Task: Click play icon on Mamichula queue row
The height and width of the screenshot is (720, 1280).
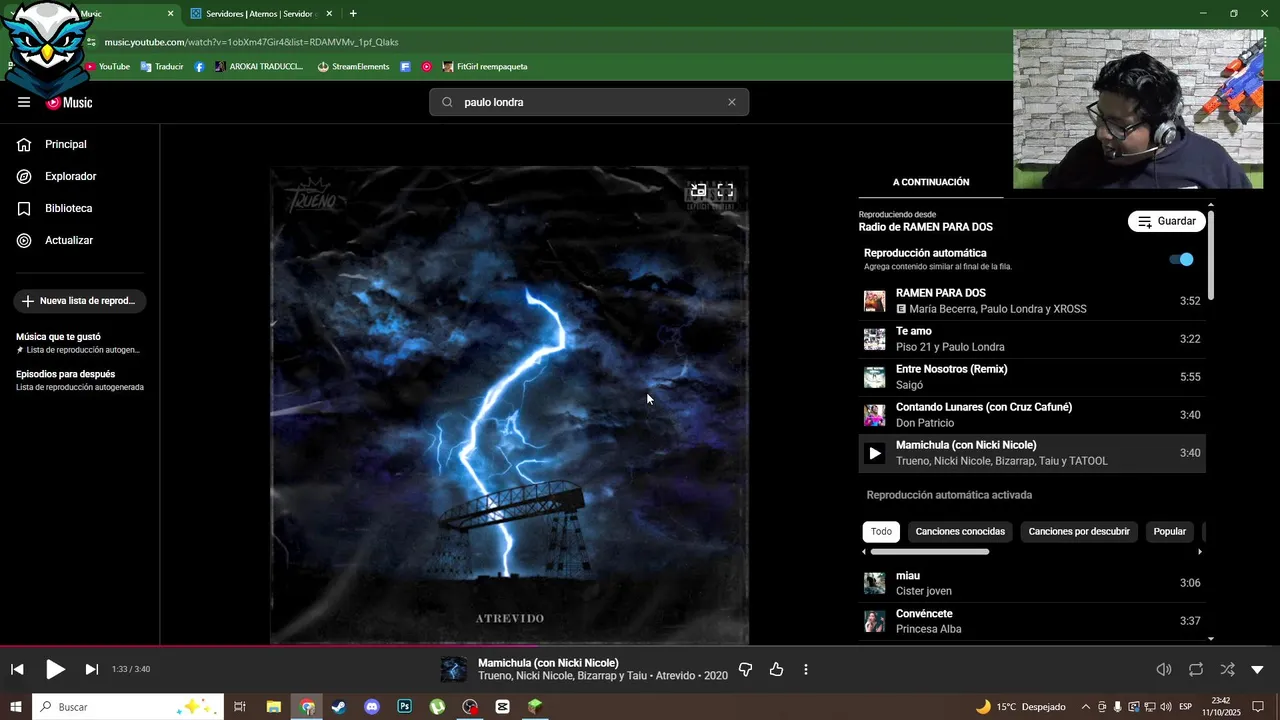Action: (875, 453)
